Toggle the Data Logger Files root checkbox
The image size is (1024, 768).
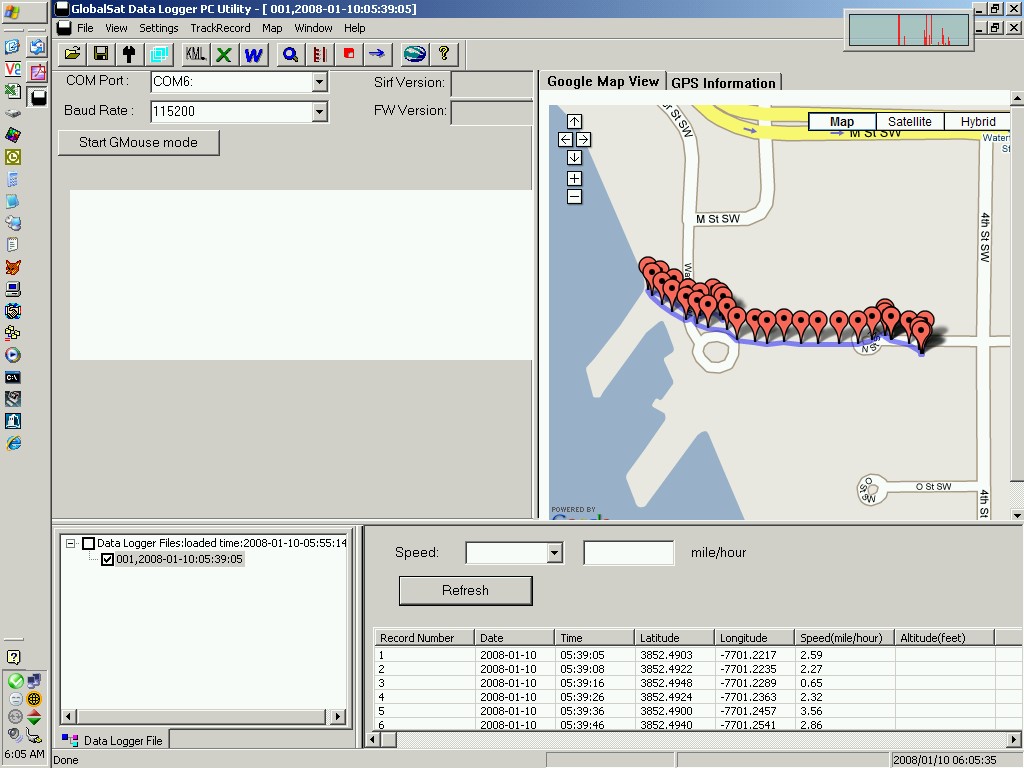[89, 543]
